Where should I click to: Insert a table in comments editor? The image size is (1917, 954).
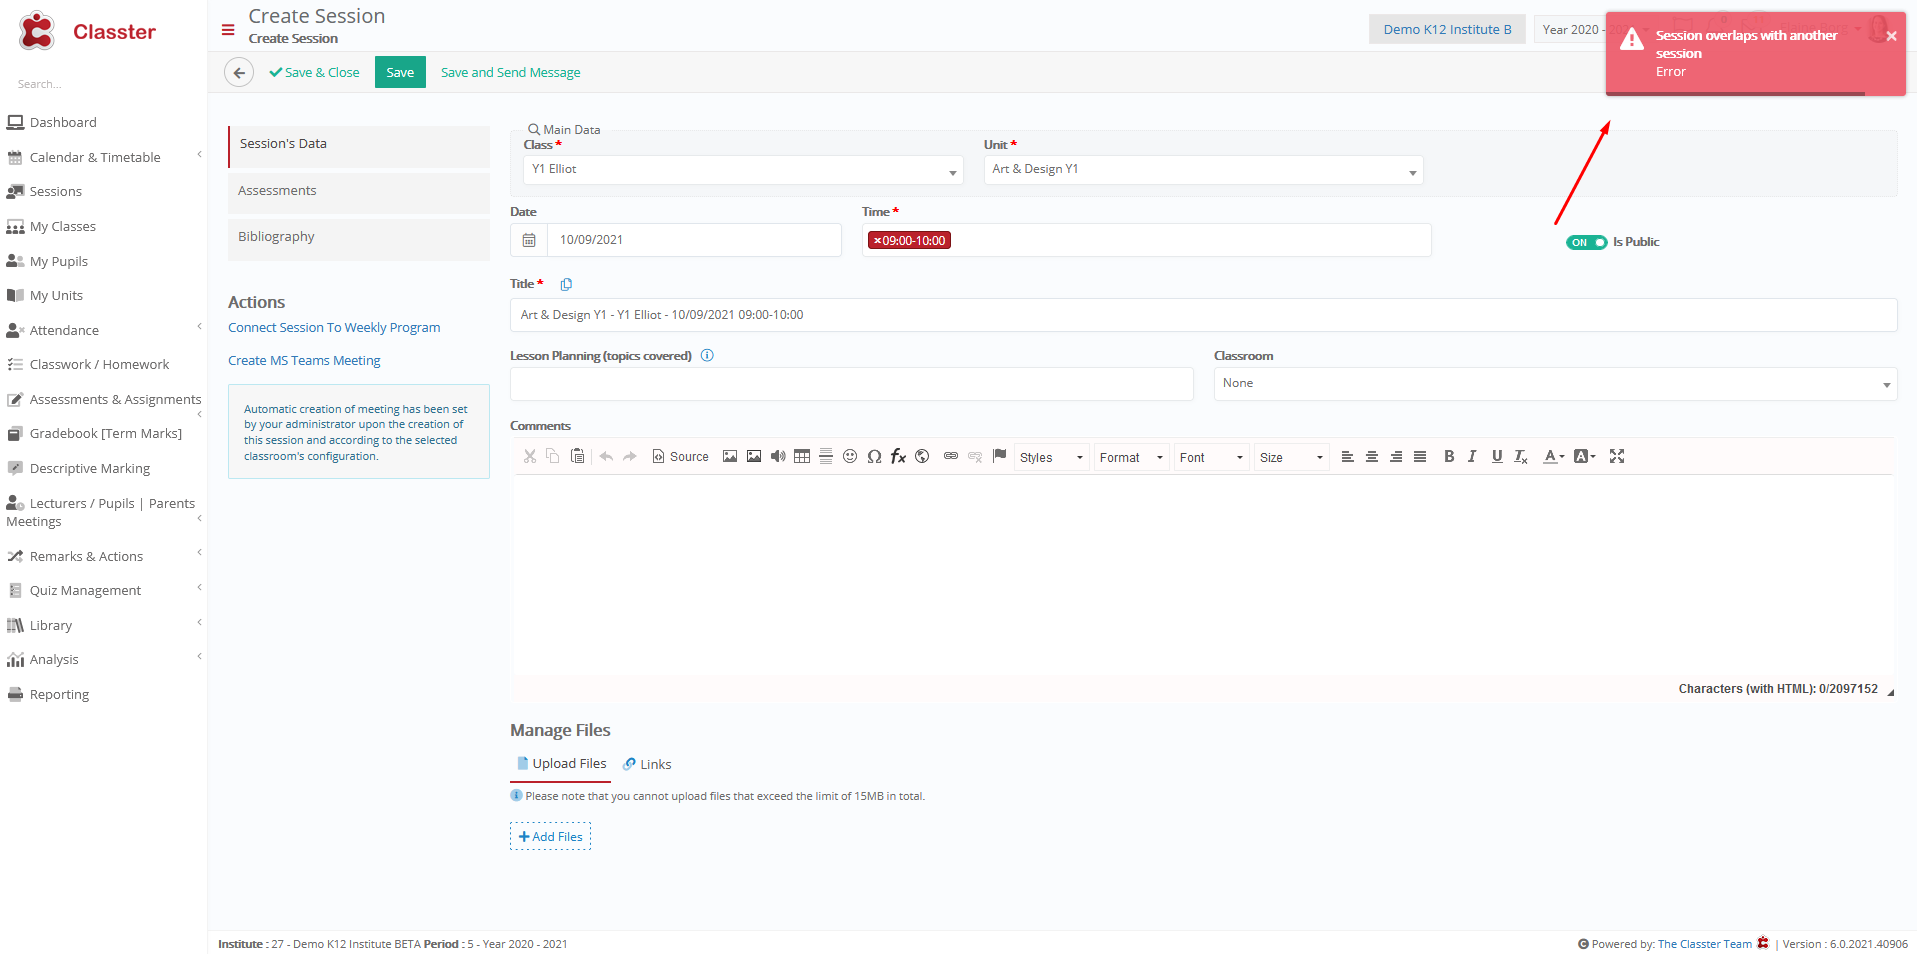tap(802, 456)
